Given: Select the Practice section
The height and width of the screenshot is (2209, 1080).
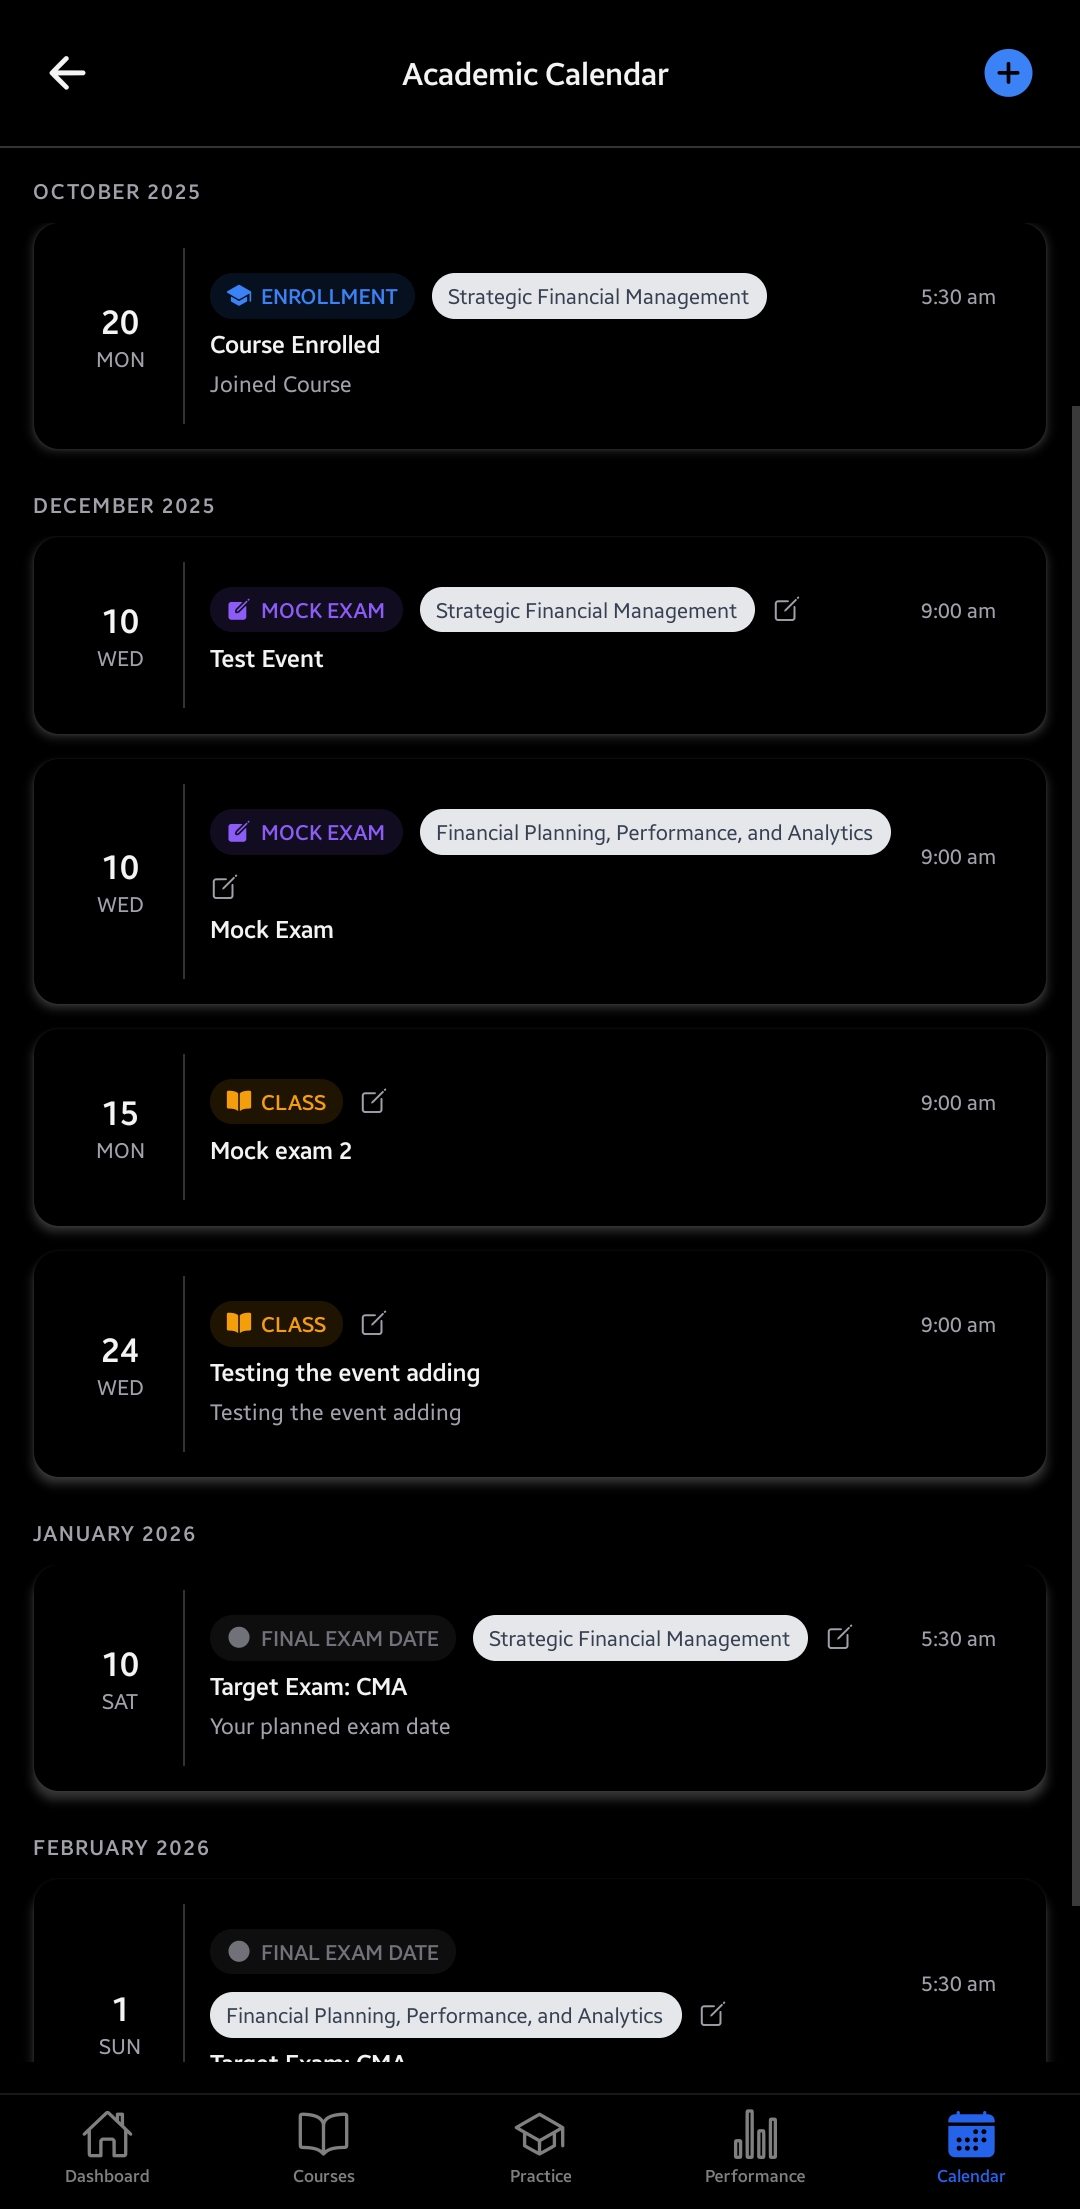Looking at the screenshot, I should [x=540, y=2143].
